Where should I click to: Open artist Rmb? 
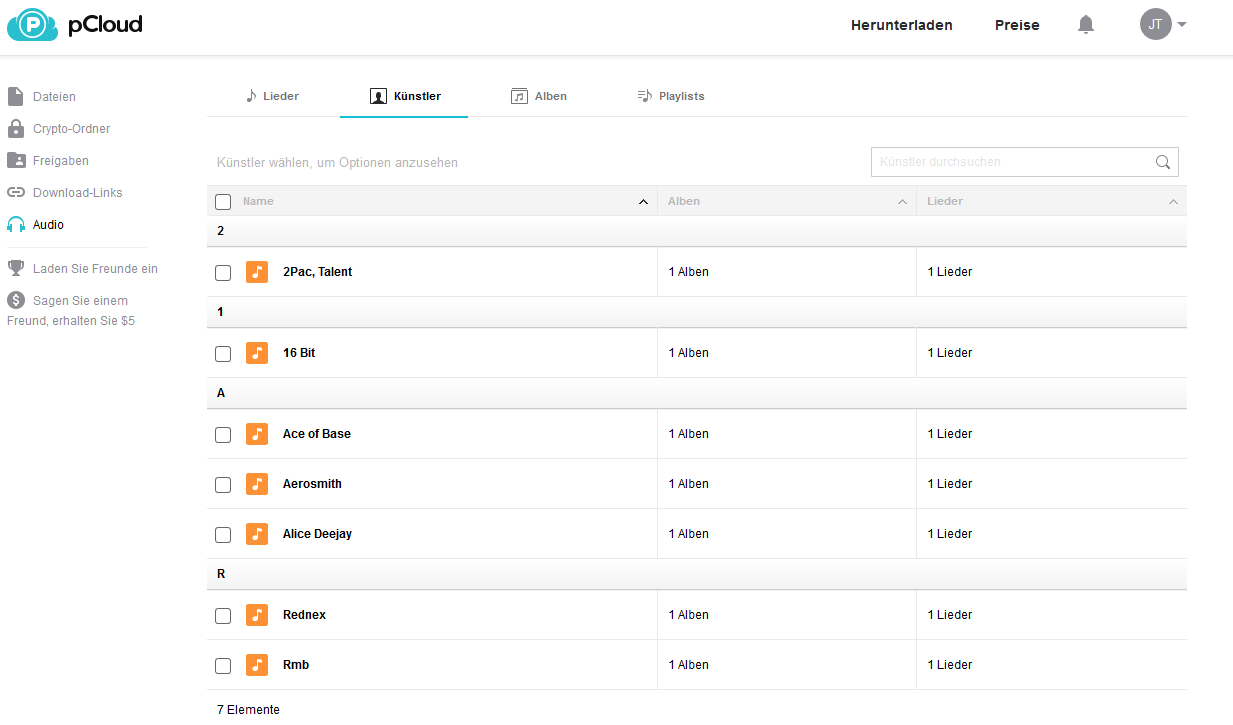(295, 665)
